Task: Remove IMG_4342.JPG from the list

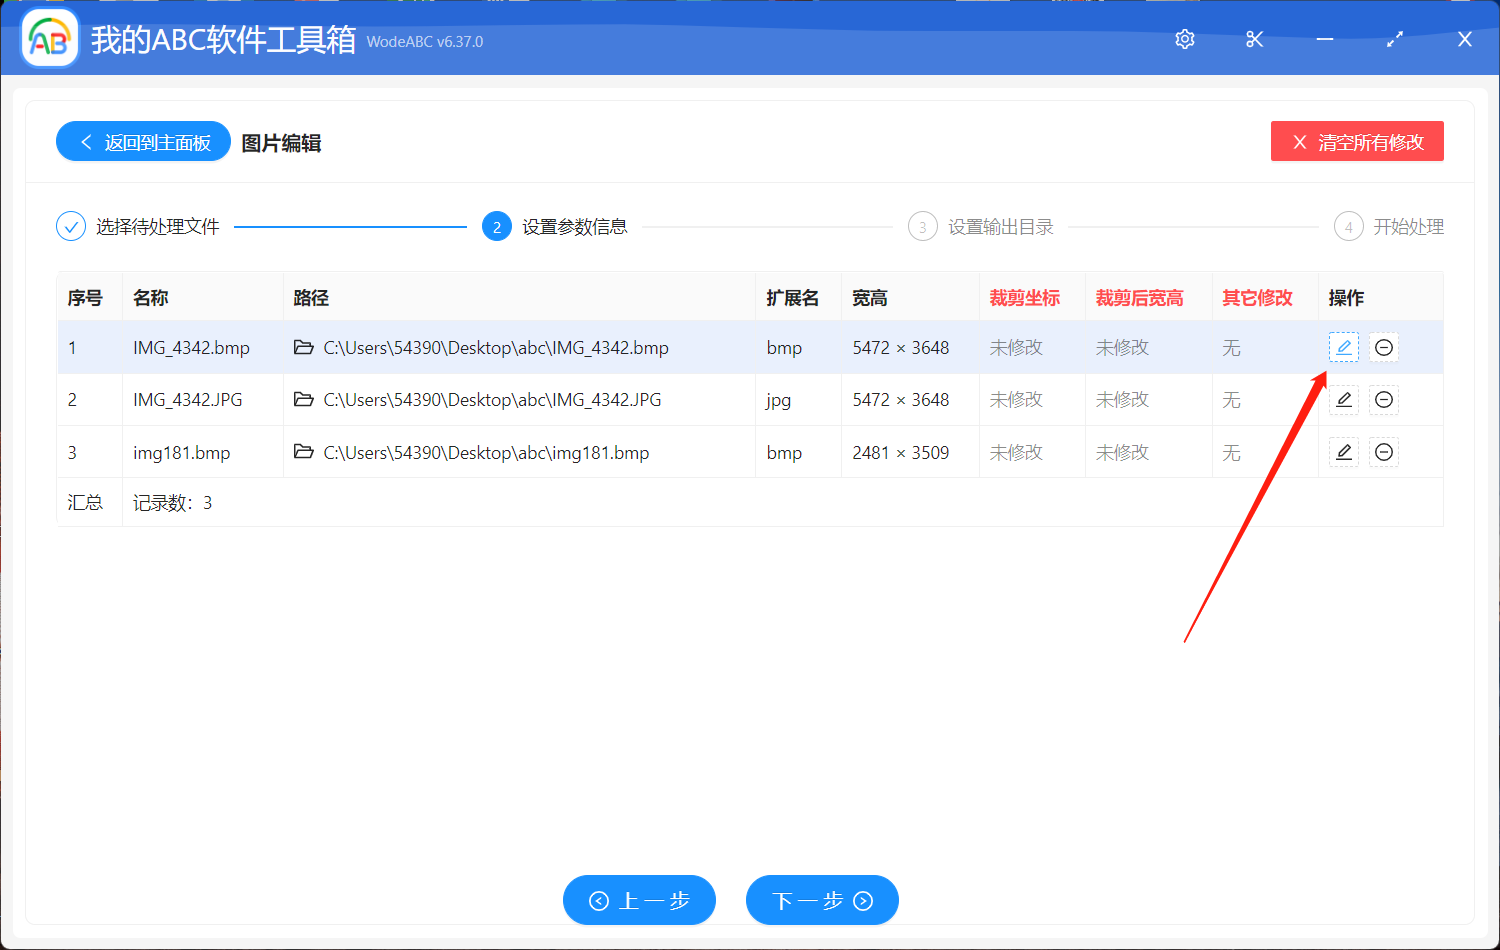Action: point(1384,400)
